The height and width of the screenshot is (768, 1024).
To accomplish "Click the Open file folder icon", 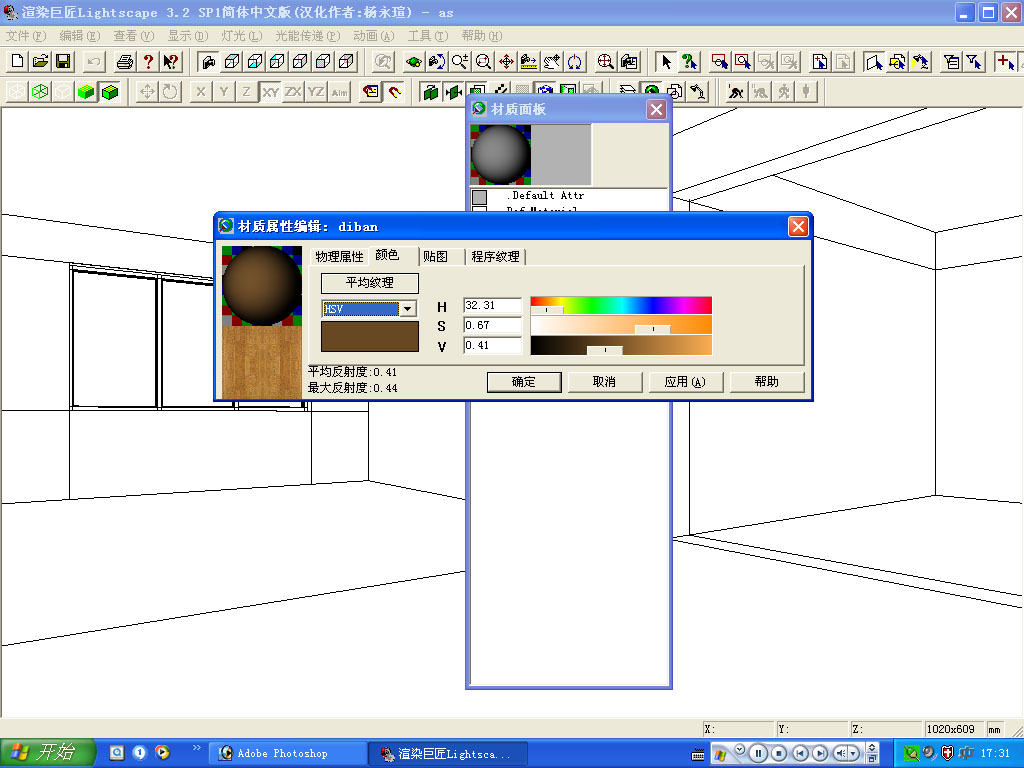I will [40, 62].
